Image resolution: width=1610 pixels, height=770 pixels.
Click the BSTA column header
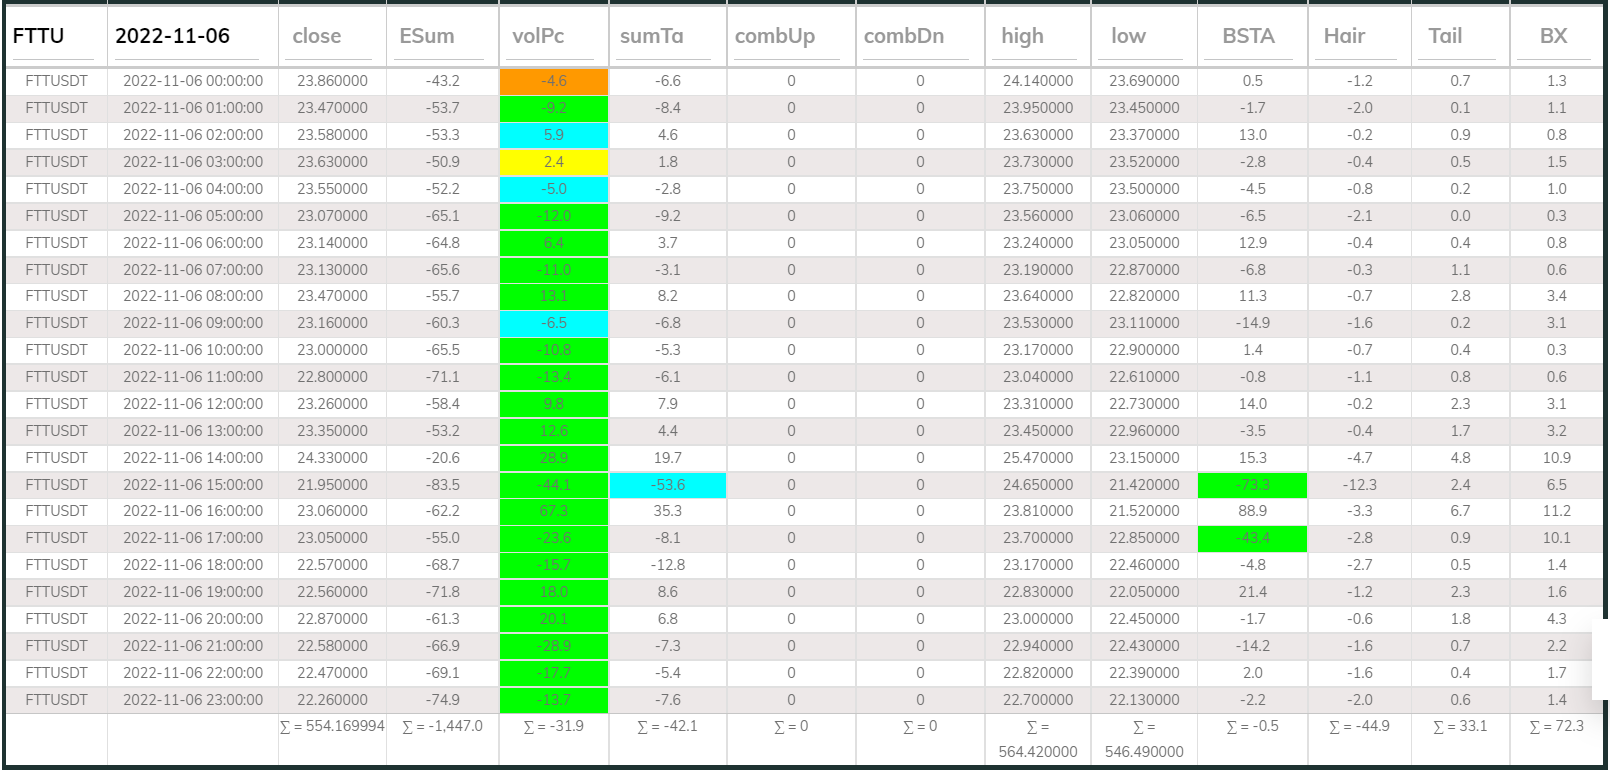pos(1248,36)
